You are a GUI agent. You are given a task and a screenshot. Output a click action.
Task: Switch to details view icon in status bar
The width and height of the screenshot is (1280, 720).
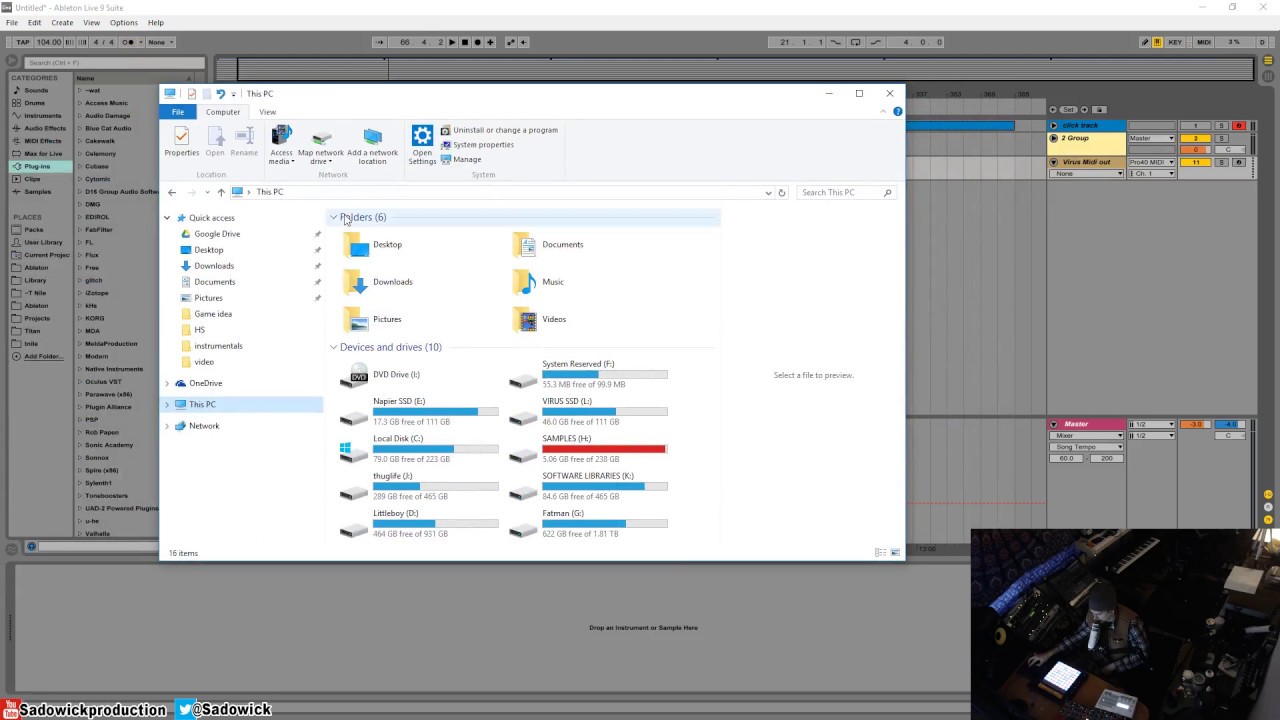880,553
